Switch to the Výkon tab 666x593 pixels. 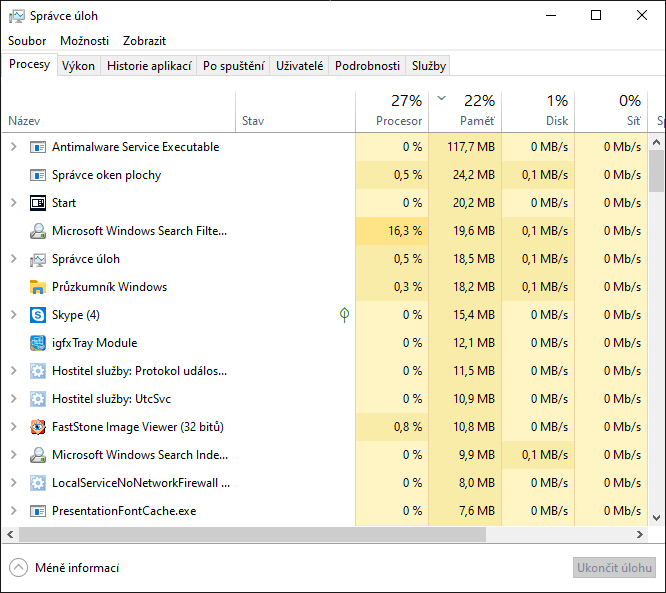coord(78,66)
